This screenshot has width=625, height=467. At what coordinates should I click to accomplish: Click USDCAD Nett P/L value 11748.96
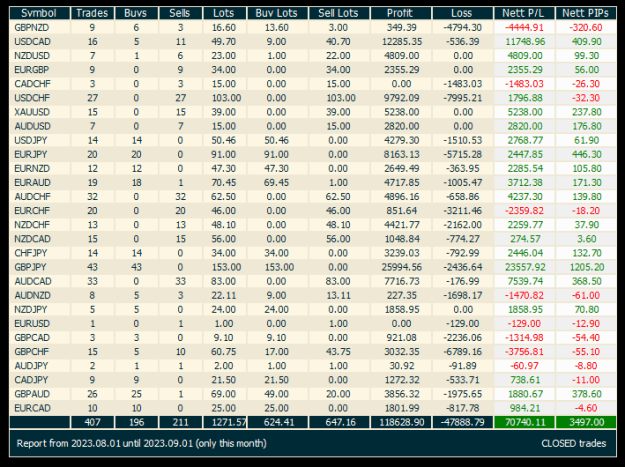tap(525, 41)
